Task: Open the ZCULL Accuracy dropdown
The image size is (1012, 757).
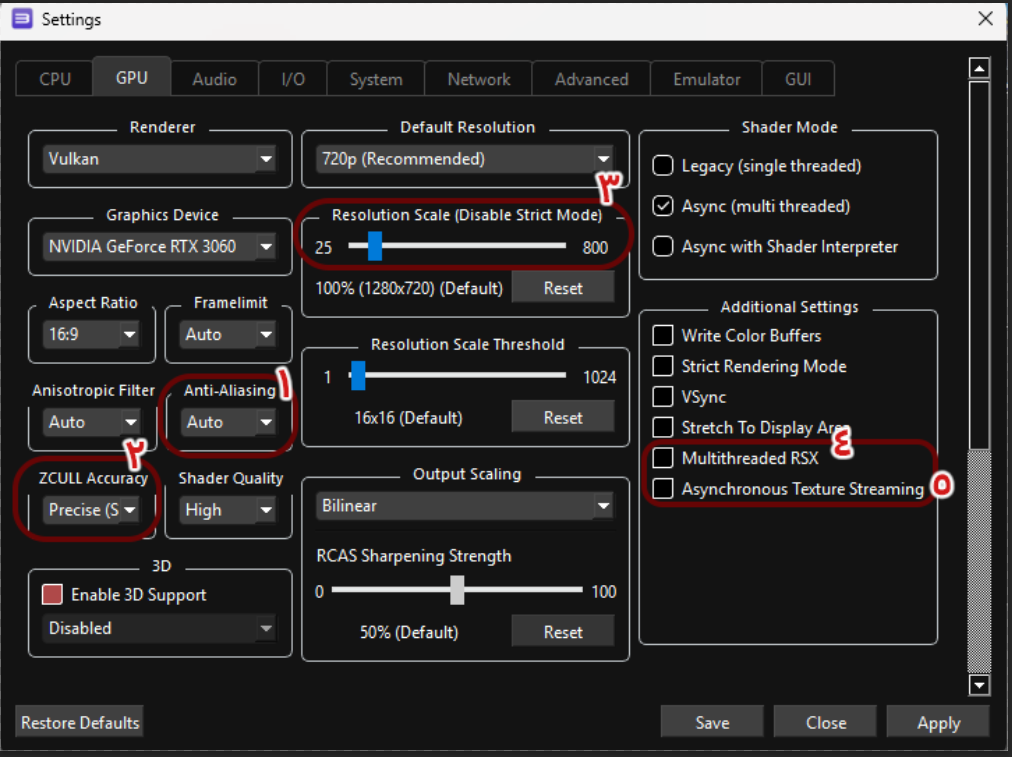Action: [x=92, y=510]
